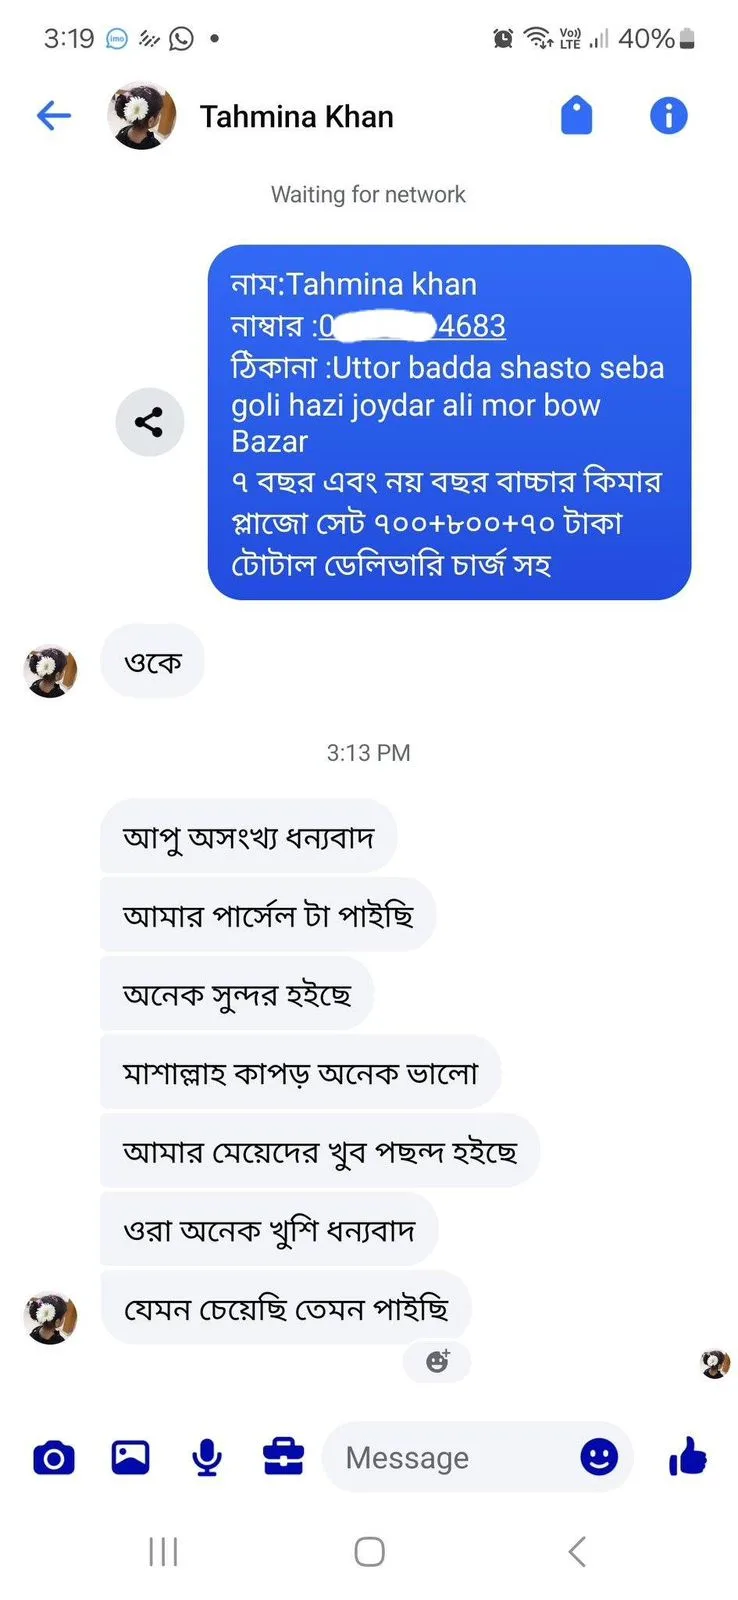Open the emoji picker smiley

click(x=599, y=1457)
